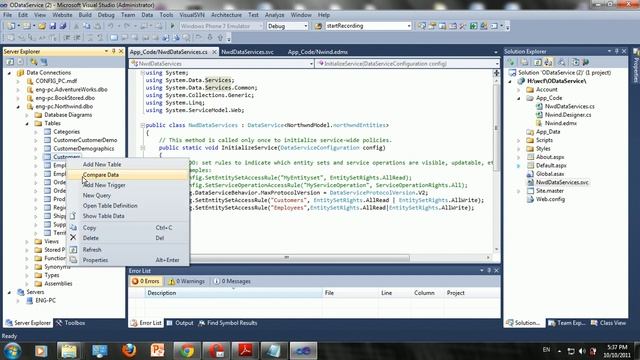
Task: Open the Debug configuration dropdown
Action: (305, 26)
